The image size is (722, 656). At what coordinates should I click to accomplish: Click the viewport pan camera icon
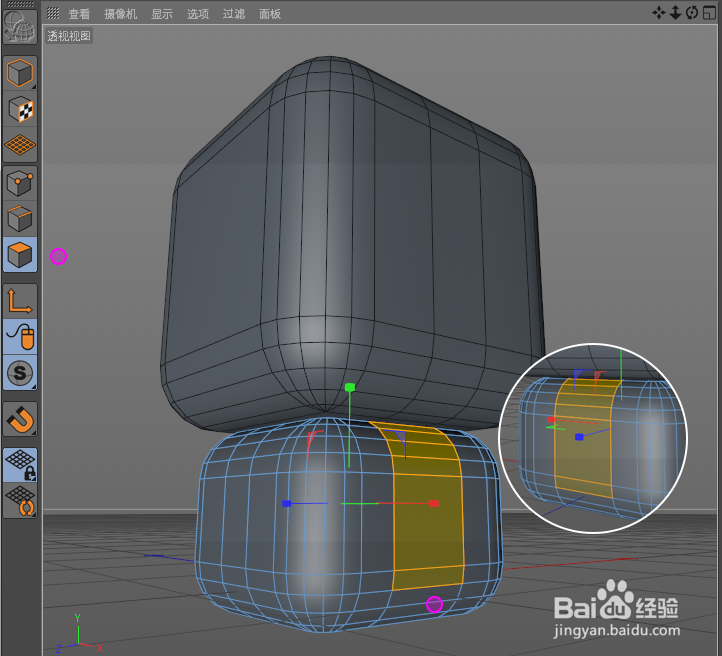659,13
